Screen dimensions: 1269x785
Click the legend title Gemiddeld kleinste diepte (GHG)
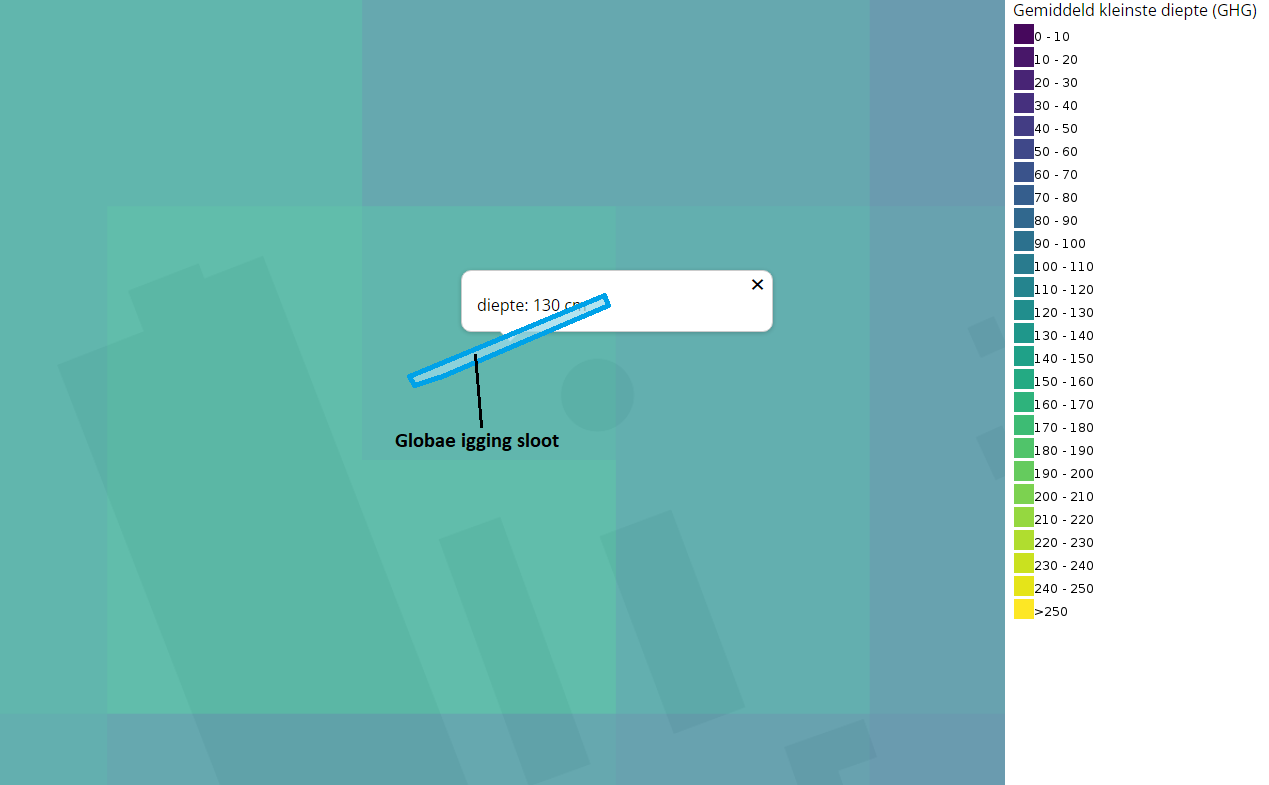point(1135,10)
